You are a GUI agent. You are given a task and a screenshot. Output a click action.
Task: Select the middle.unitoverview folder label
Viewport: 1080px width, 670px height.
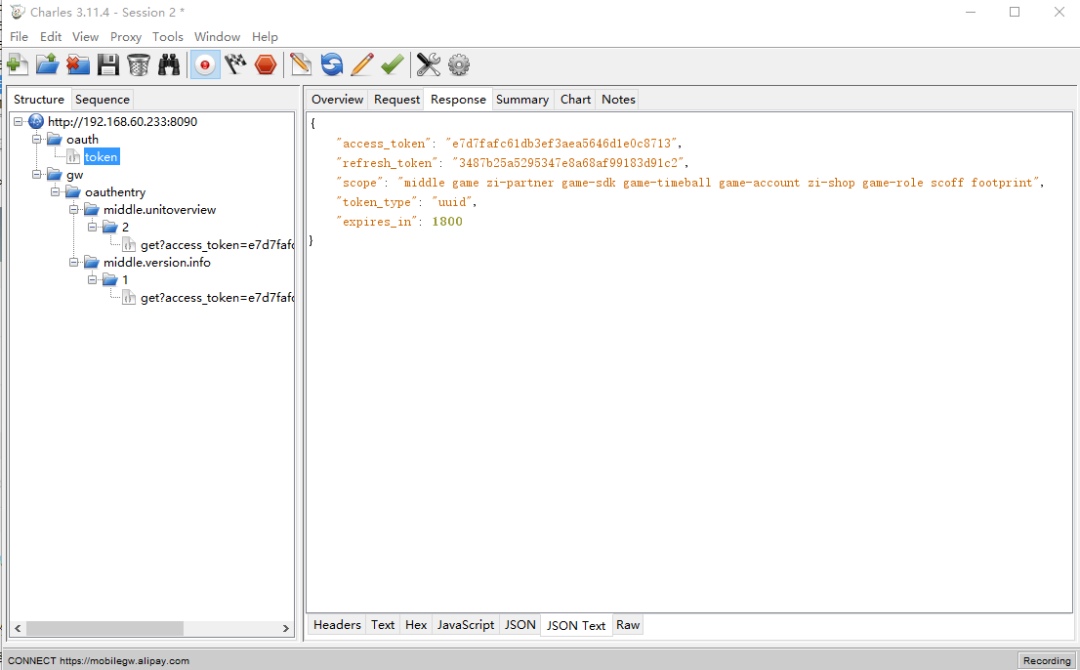[x=159, y=209]
